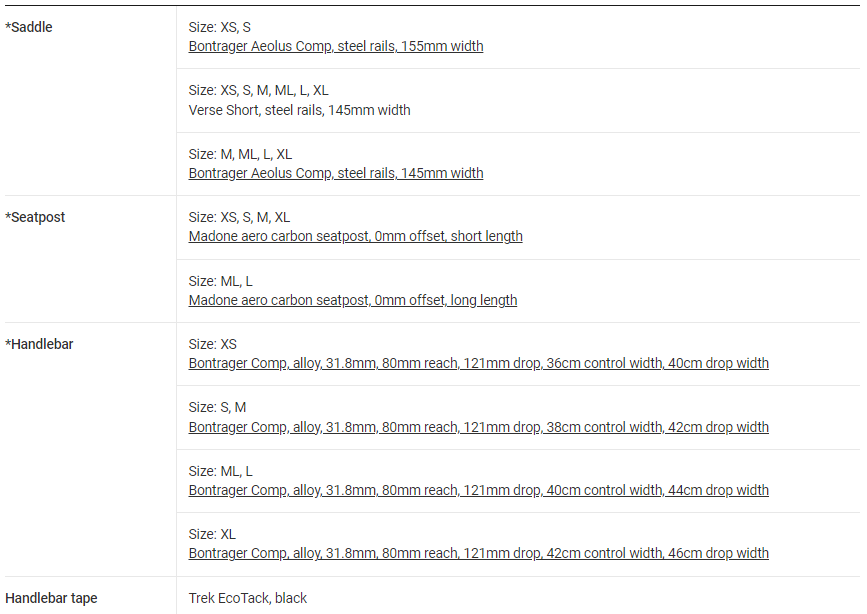The height and width of the screenshot is (614, 867).
Task: Click the *Saddle row label
Action: pos(29,27)
